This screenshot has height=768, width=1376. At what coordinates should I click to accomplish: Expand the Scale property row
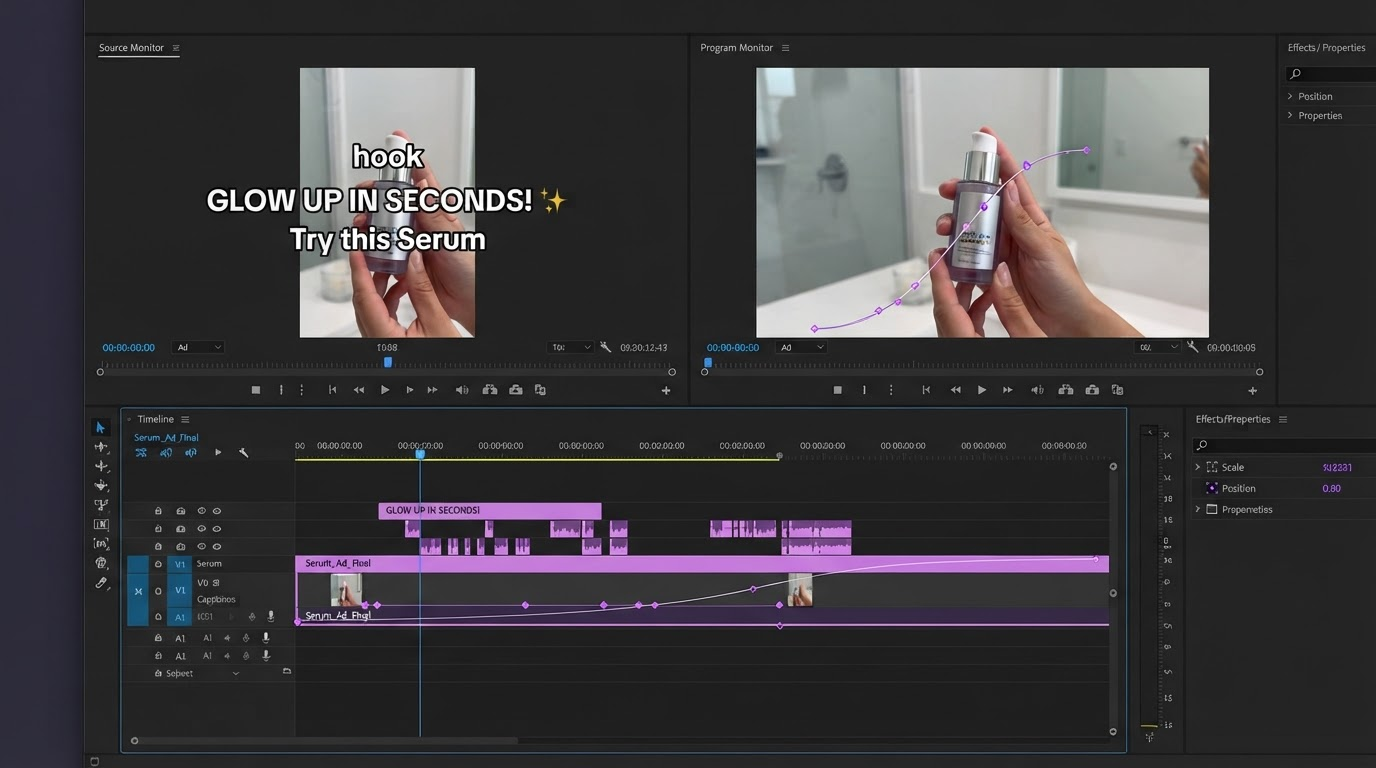[x=1198, y=467]
